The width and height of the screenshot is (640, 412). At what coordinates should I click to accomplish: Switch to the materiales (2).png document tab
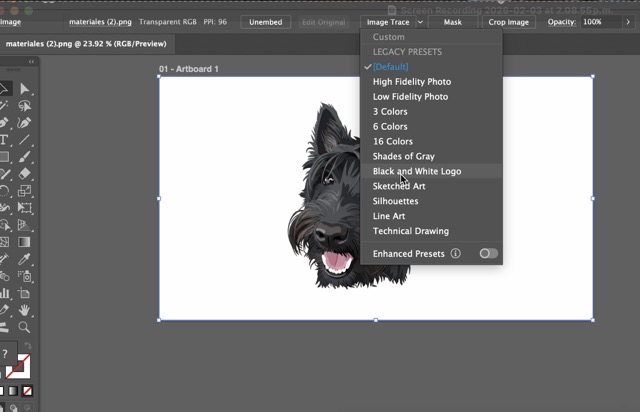86,44
